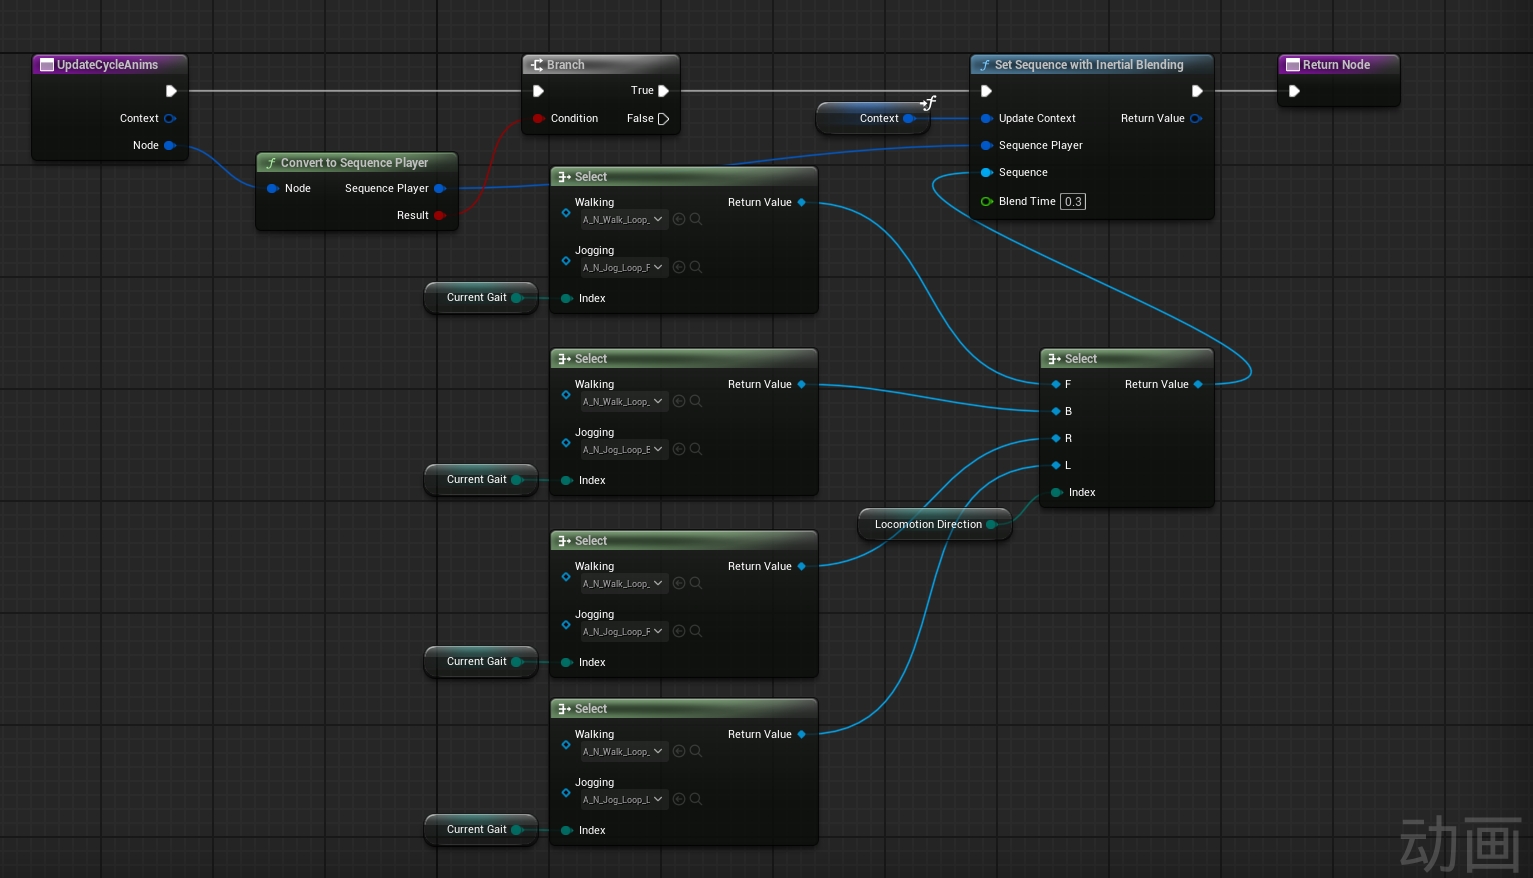Click the Locomotion Direction variable output pin

992,524
